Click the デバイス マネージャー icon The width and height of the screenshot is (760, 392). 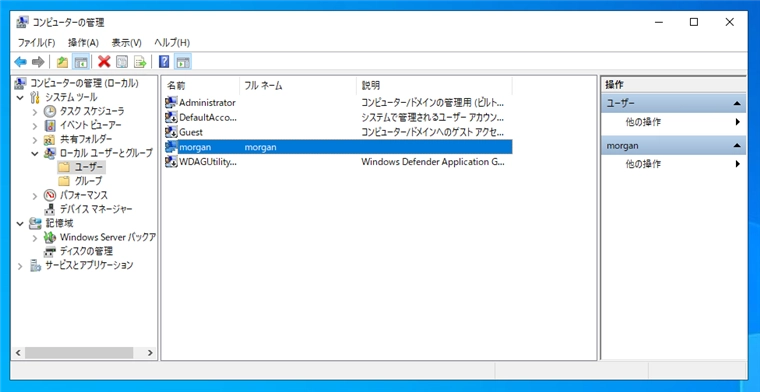[x=50, y=209]
